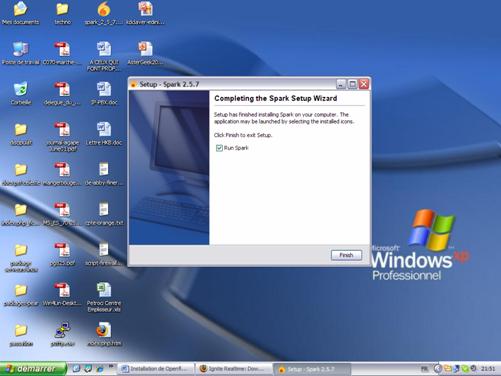Click the clock showing 21:51
The height and width of the screenshot is (376, 501).
[488, 369]
